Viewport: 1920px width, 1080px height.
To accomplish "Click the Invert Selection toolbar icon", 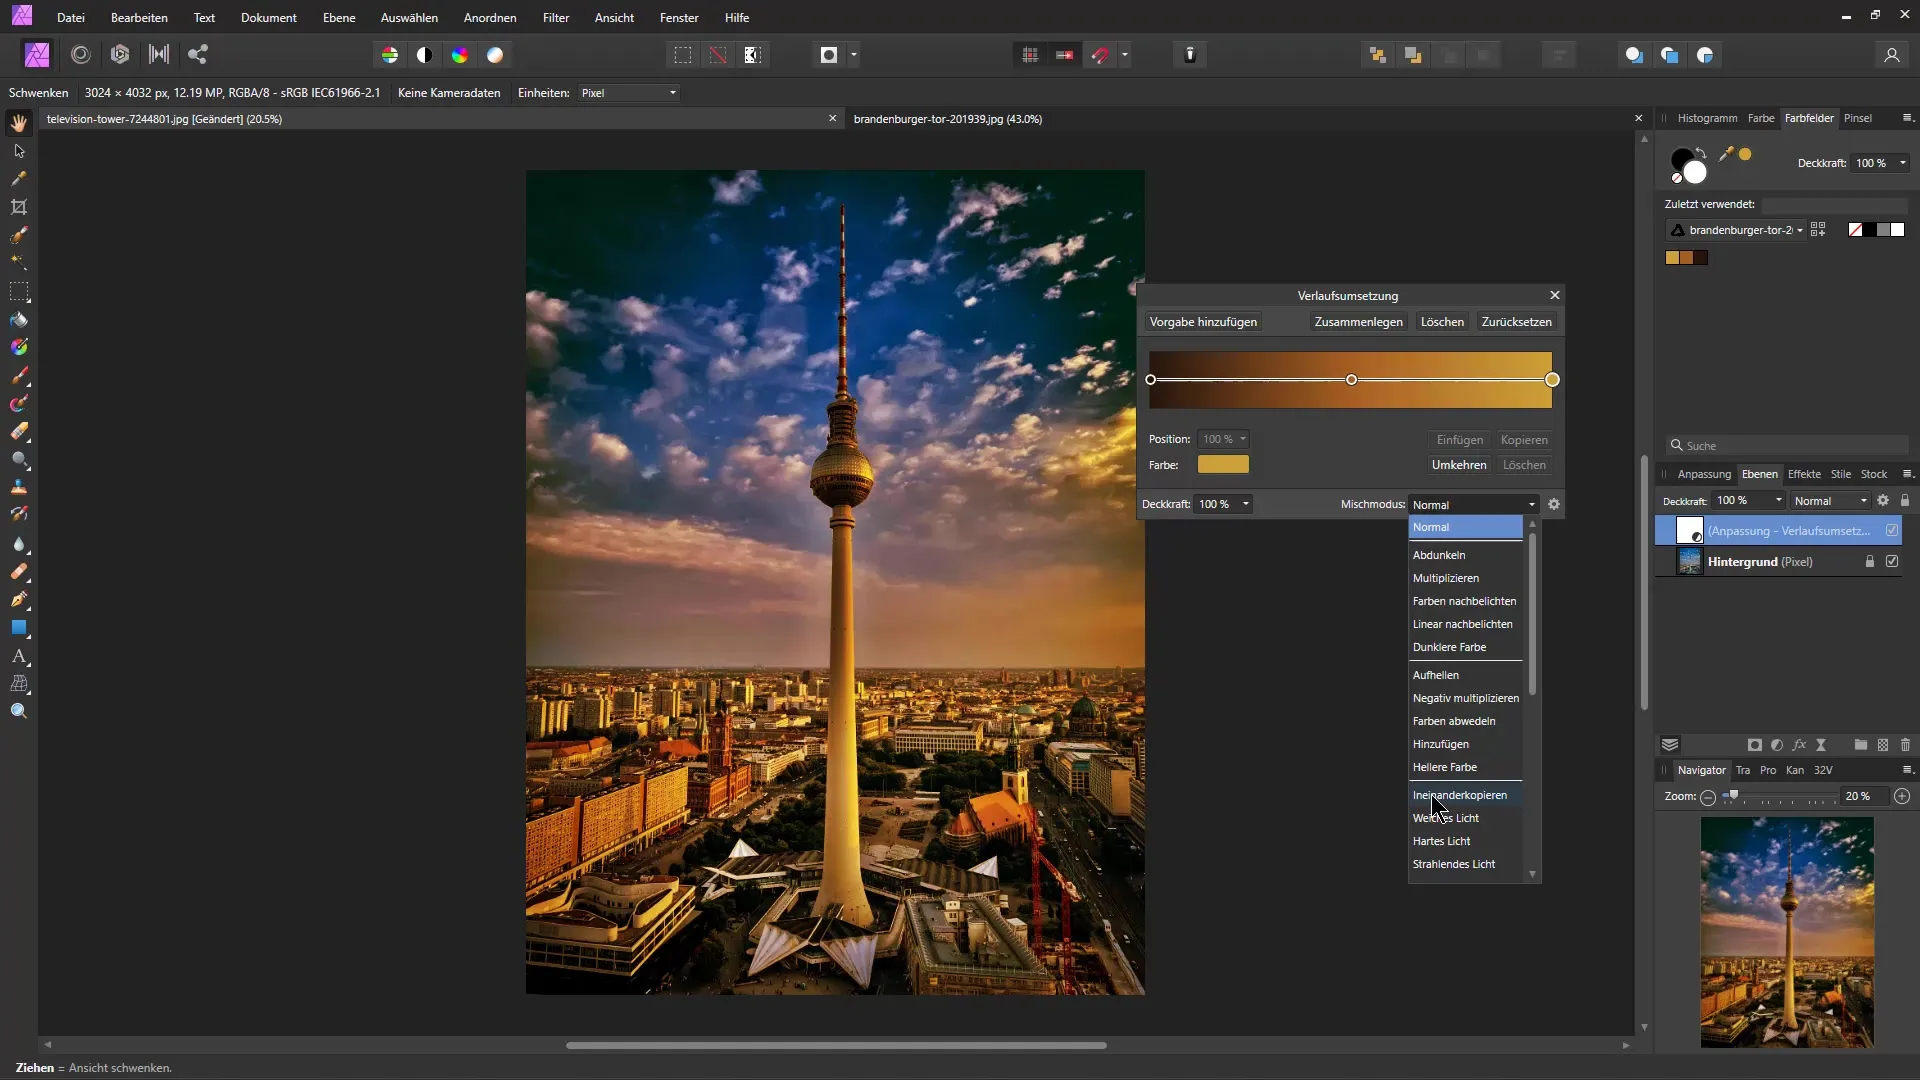I will click(x=753, y=55).
